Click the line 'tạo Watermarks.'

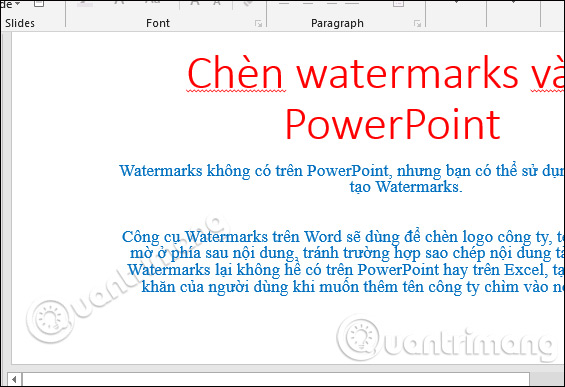(x=406, y=187)
